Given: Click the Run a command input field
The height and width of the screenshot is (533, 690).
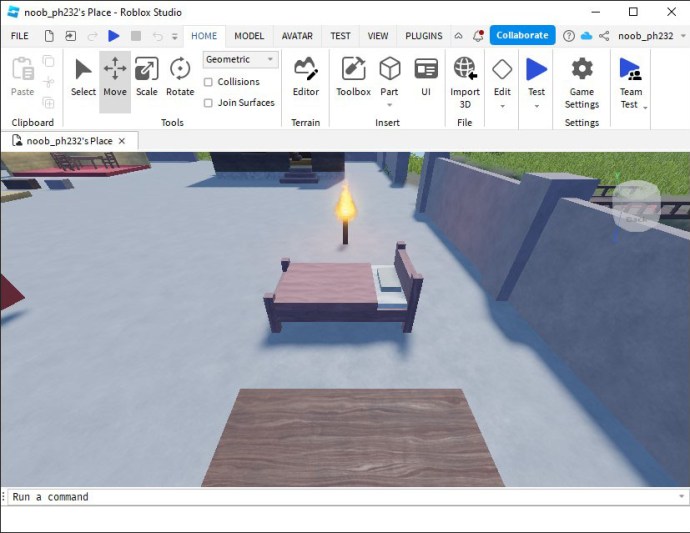Looking at the screenshot, I should [x=340, y=497].
